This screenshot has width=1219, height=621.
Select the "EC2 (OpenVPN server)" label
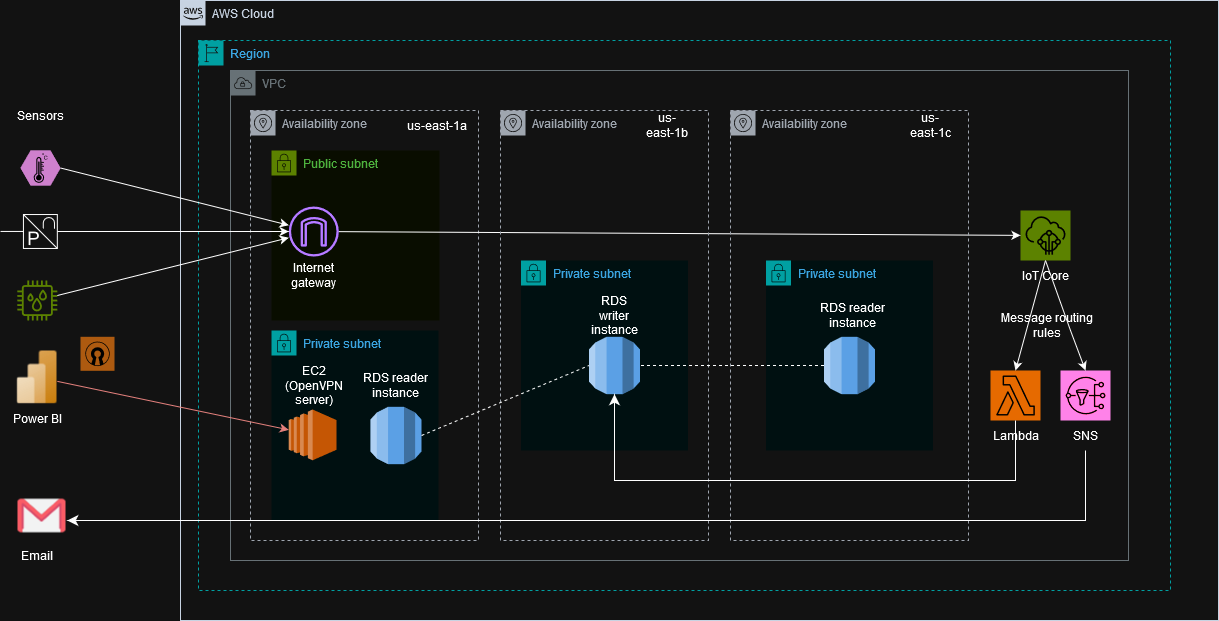tap(313, 385)
